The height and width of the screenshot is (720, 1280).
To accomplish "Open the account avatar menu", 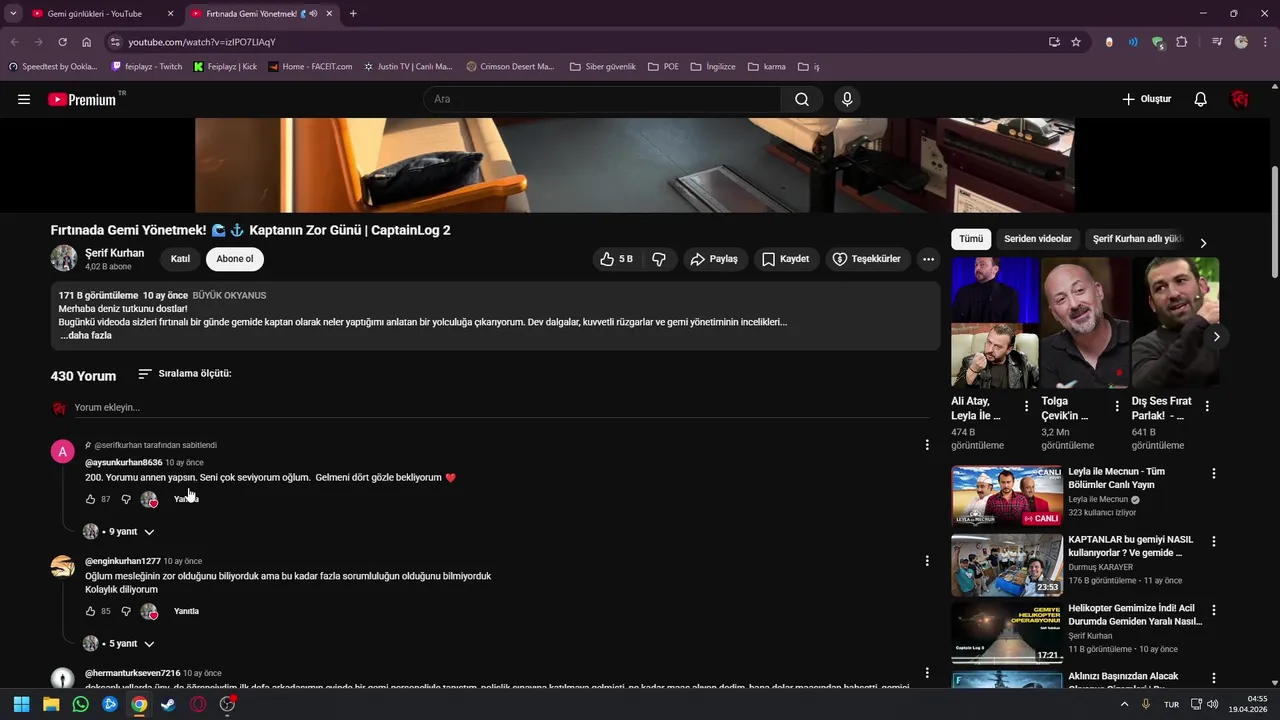I will pyautogui.click(x=1240, y=99).
